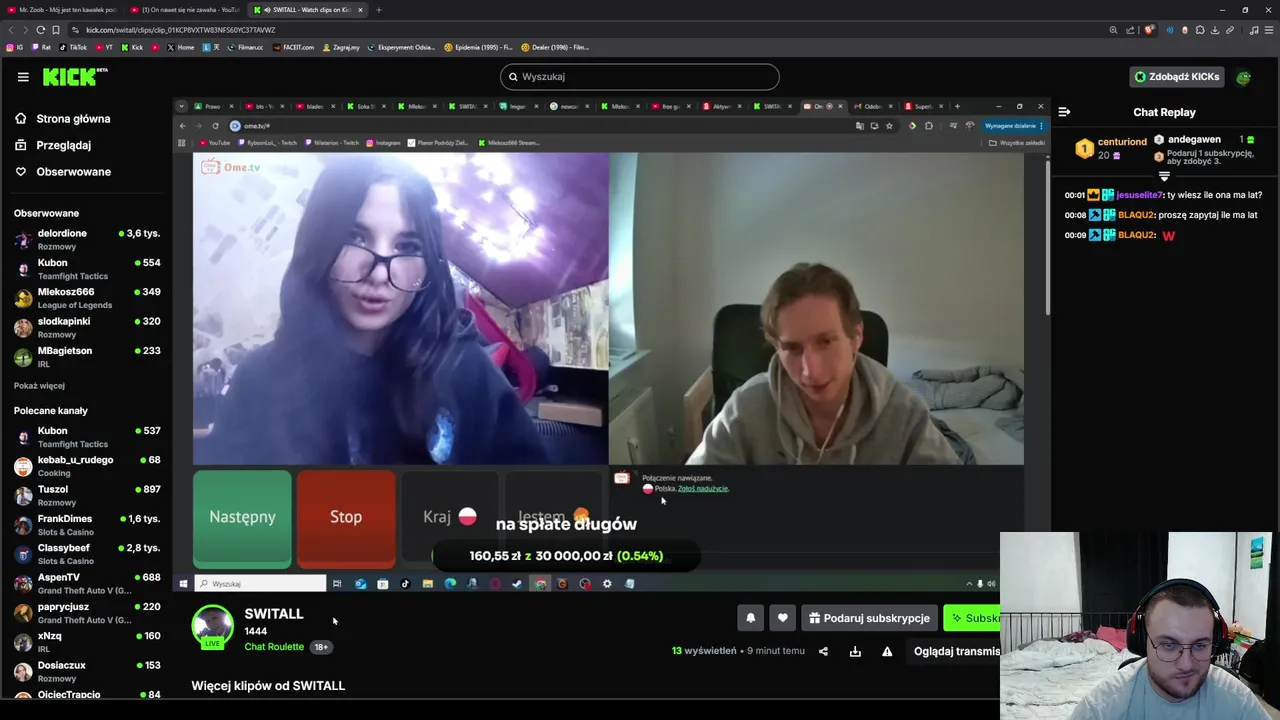Open Obserwowane in the sidebar
Viewport: 1280px width, 720px height.
73,172
